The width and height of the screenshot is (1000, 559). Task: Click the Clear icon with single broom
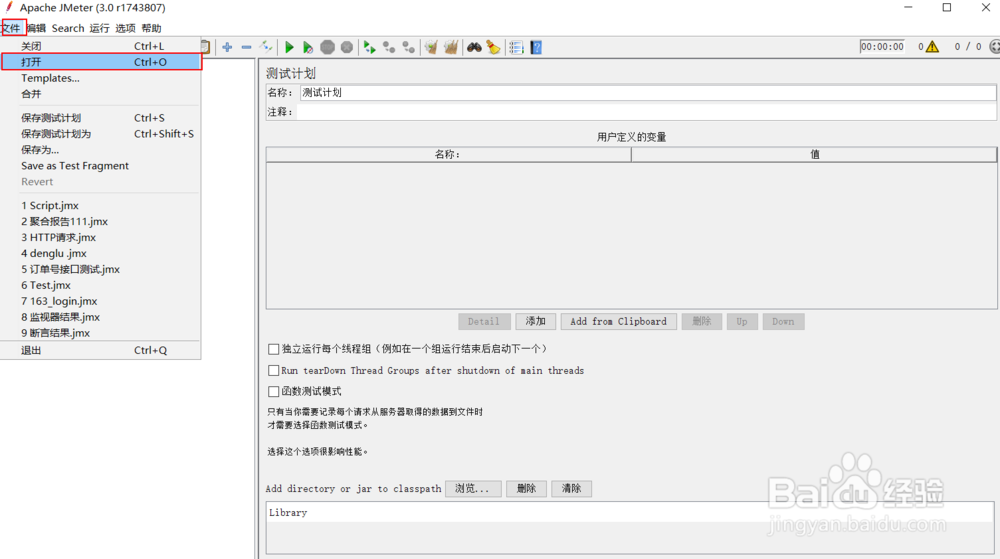(431, 47)
